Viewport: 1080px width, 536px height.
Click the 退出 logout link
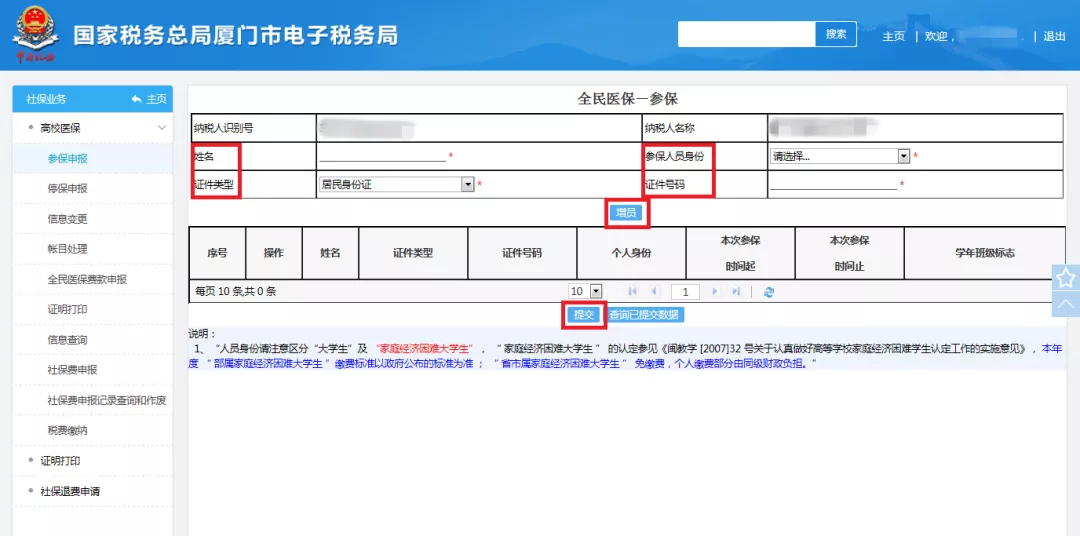pos(1054,37)
